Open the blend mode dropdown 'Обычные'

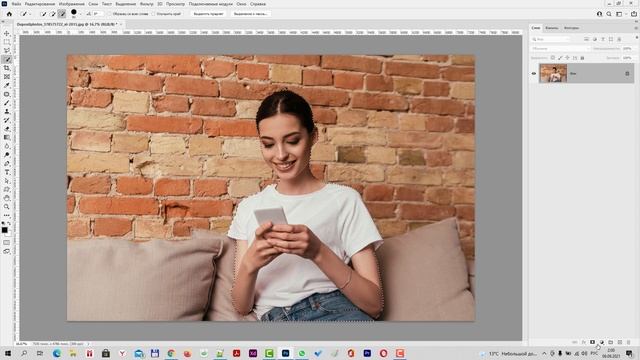tap(560, 49)
